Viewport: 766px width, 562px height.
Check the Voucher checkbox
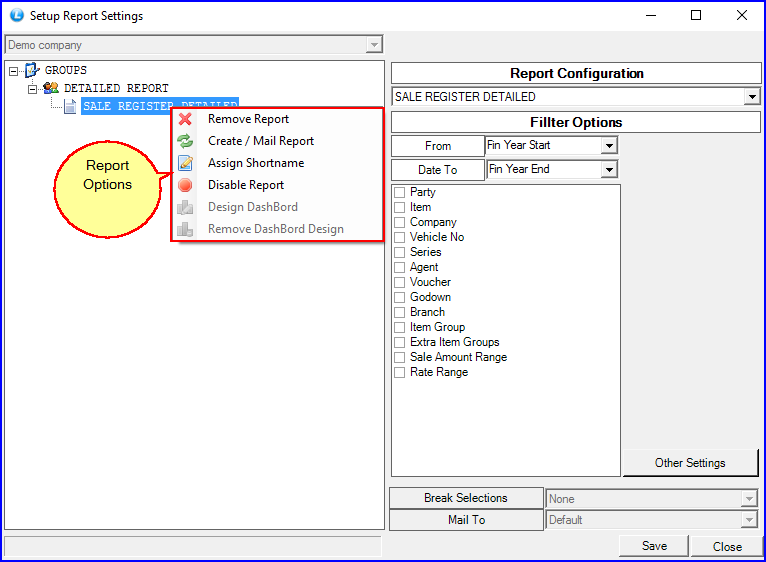pyautogui.click(x=400, y=282)
